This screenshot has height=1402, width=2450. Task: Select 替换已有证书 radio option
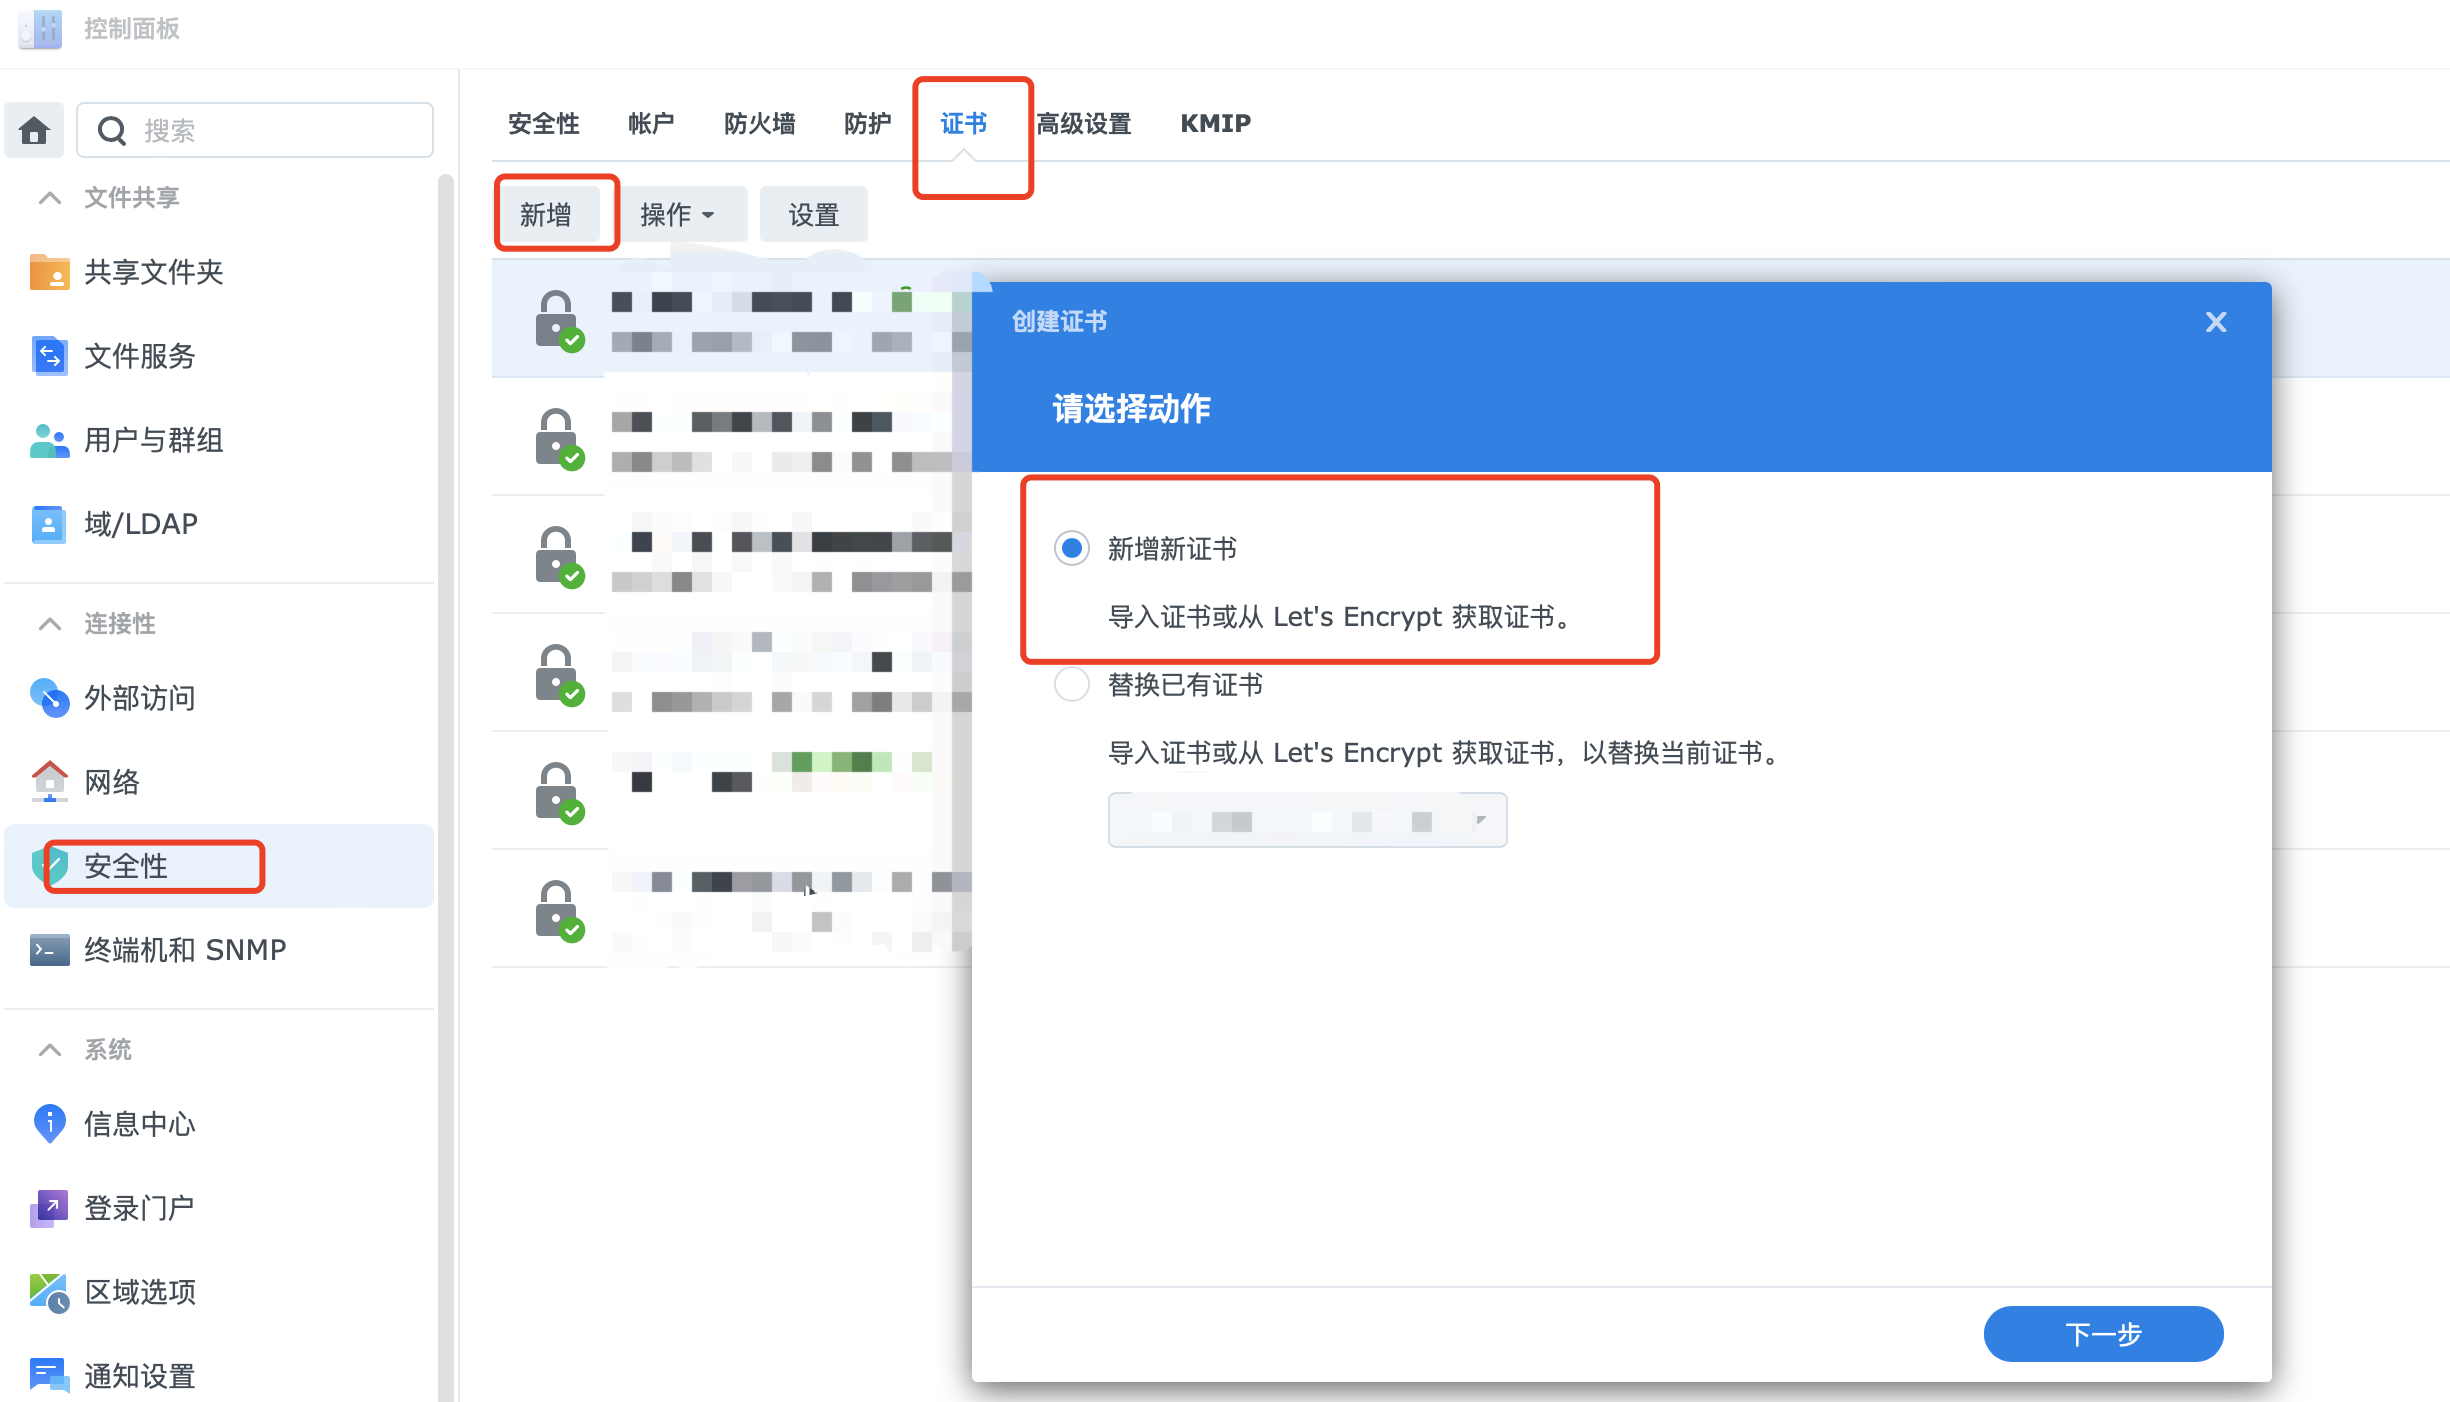[x=1072, y=685]
